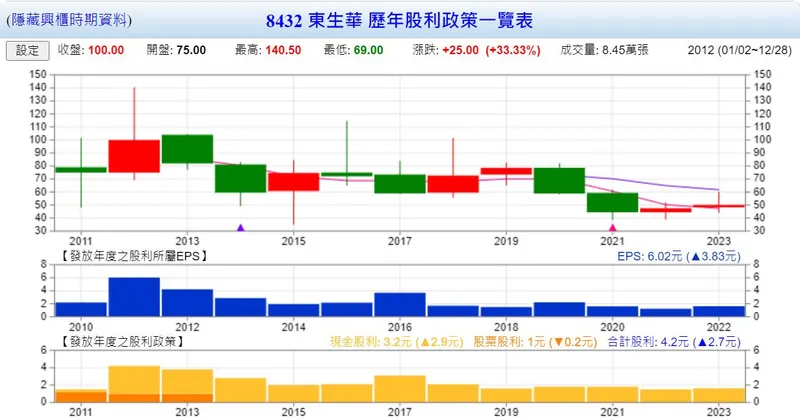Click the 發放年度之股利所屬EPS heading
Viewport: 800px width, 420px height.
pyautogui.click(x=134, y=256)
